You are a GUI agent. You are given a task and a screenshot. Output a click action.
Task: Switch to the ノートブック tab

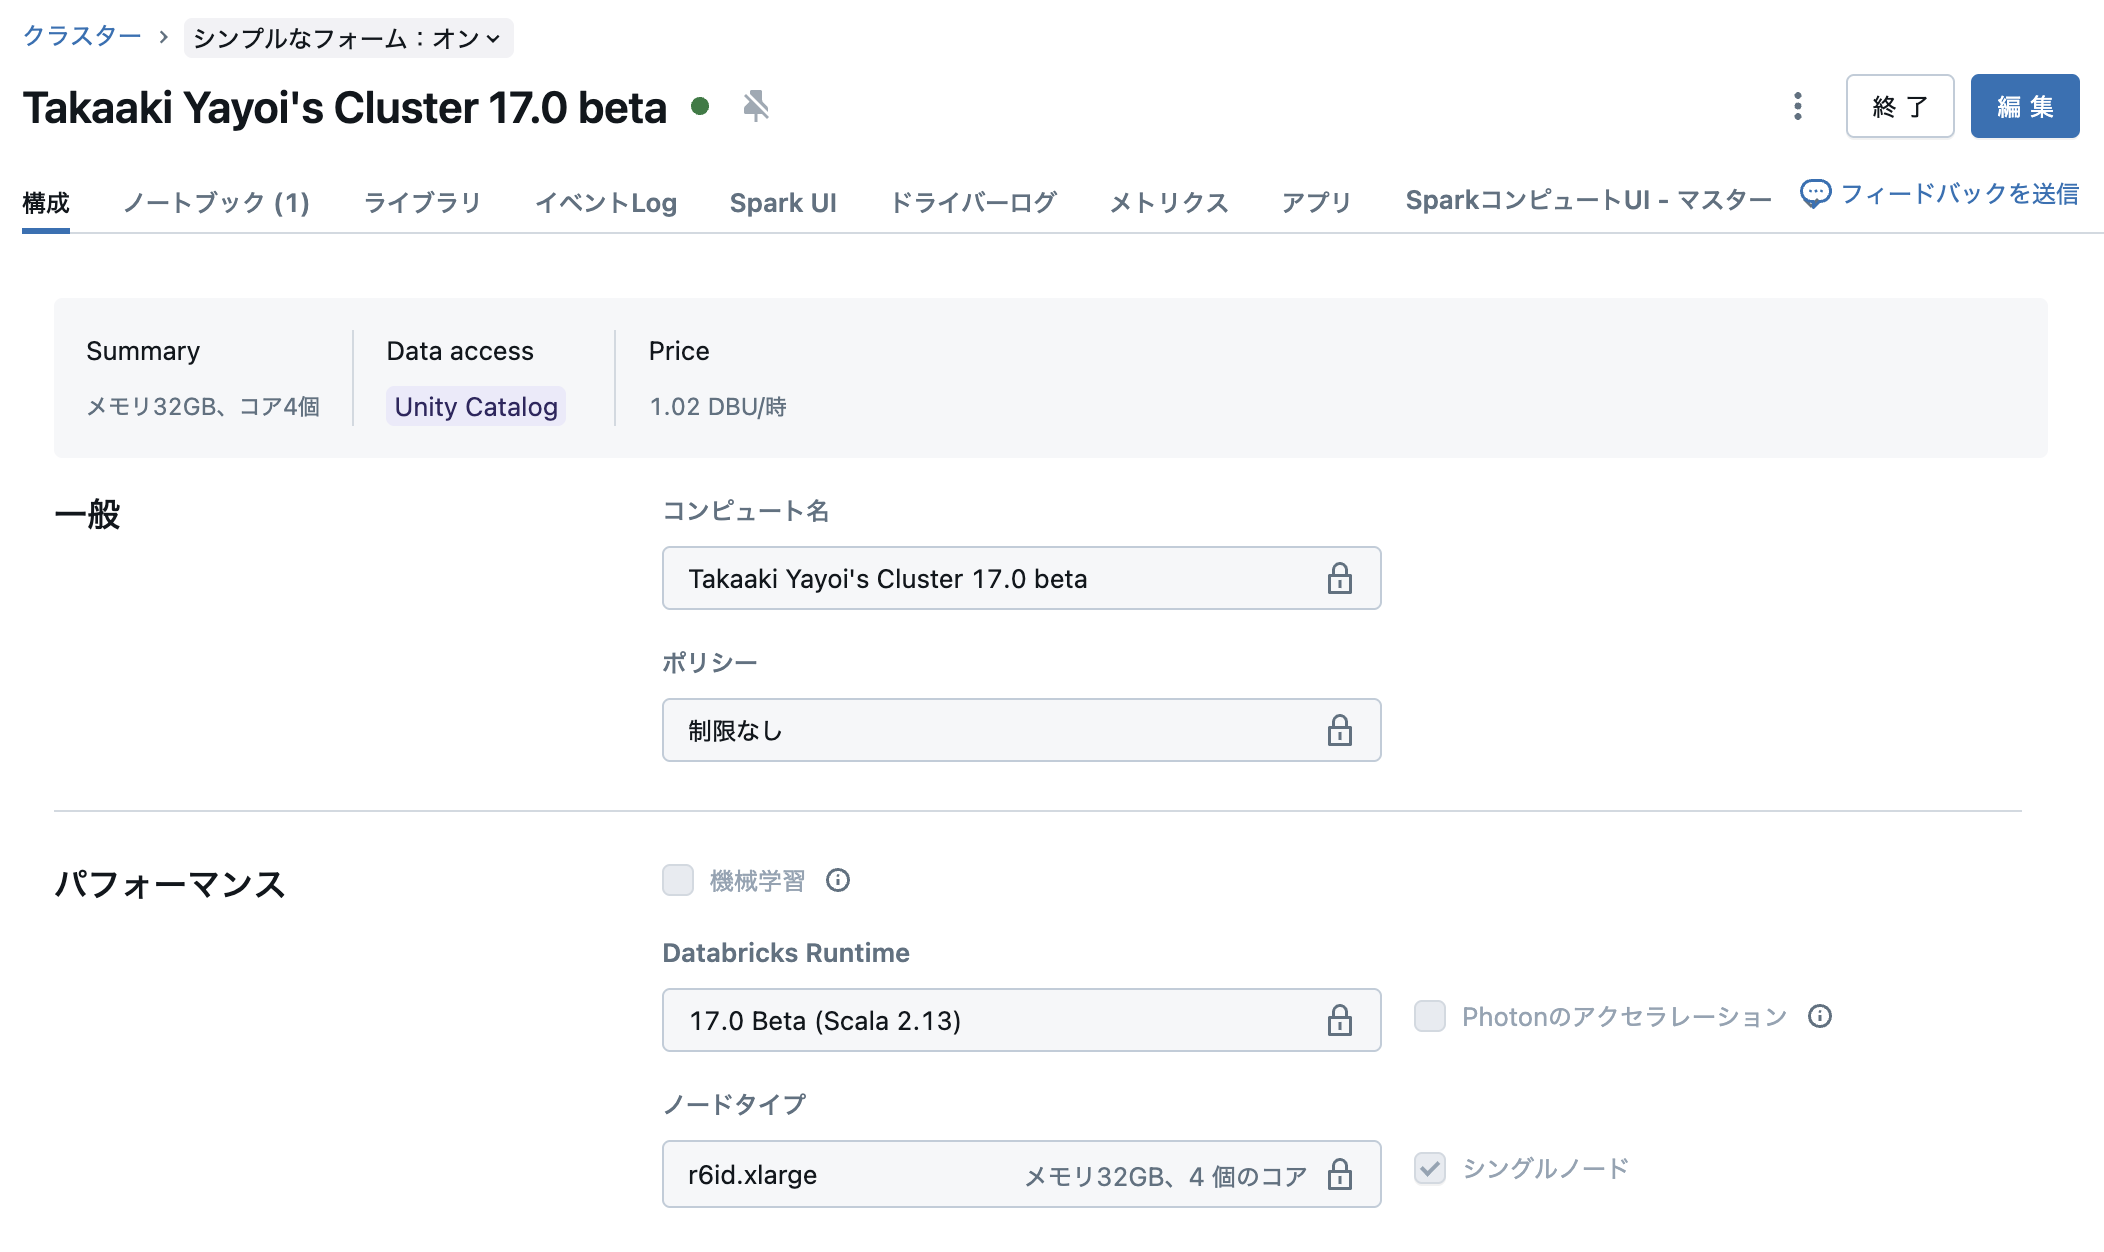coord(216,202)
